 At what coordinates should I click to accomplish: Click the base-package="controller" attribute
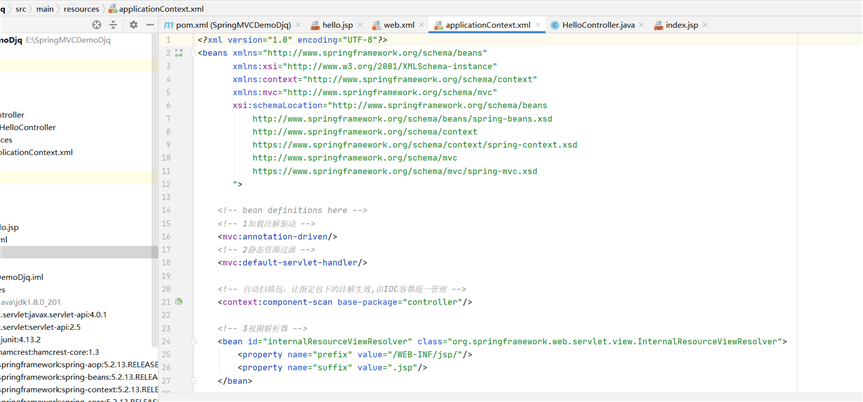pyautogui.click(x=400, y=302)
